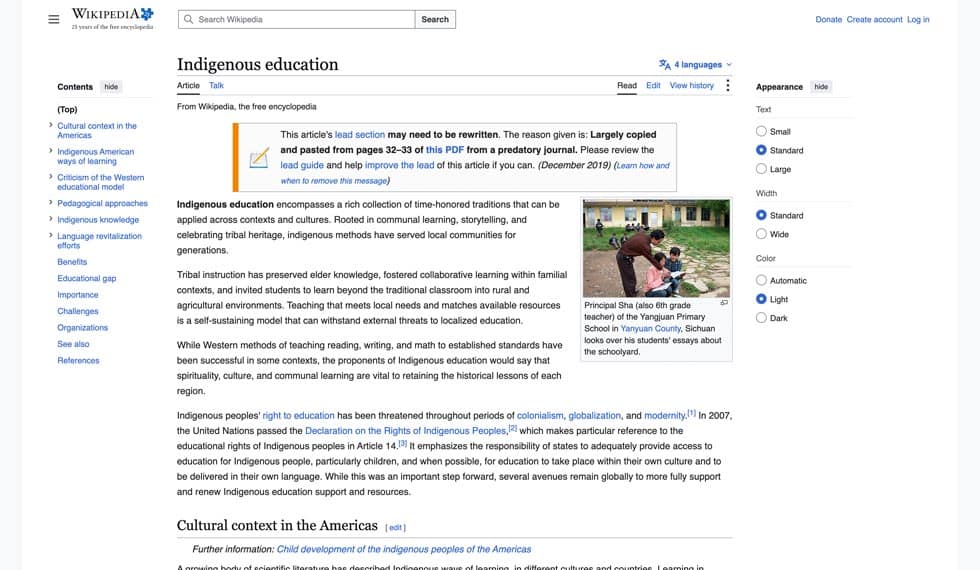Open the 'this PDF' link
The image size is (980, 570).
tap(444, 150)
